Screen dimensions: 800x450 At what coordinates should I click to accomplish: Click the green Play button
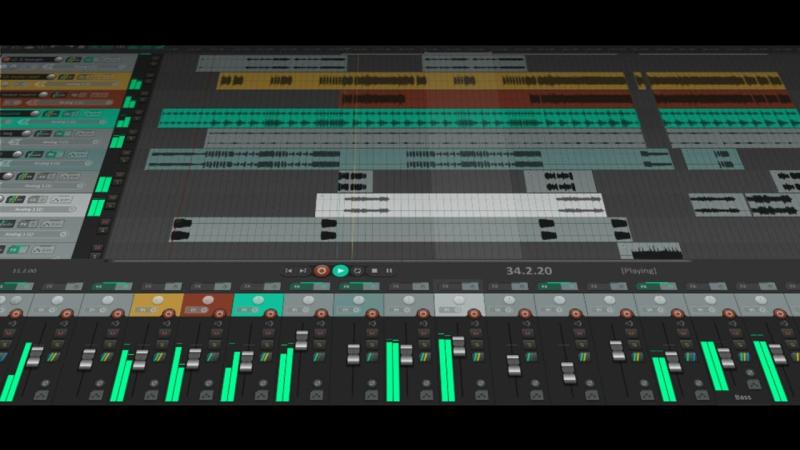340,270
